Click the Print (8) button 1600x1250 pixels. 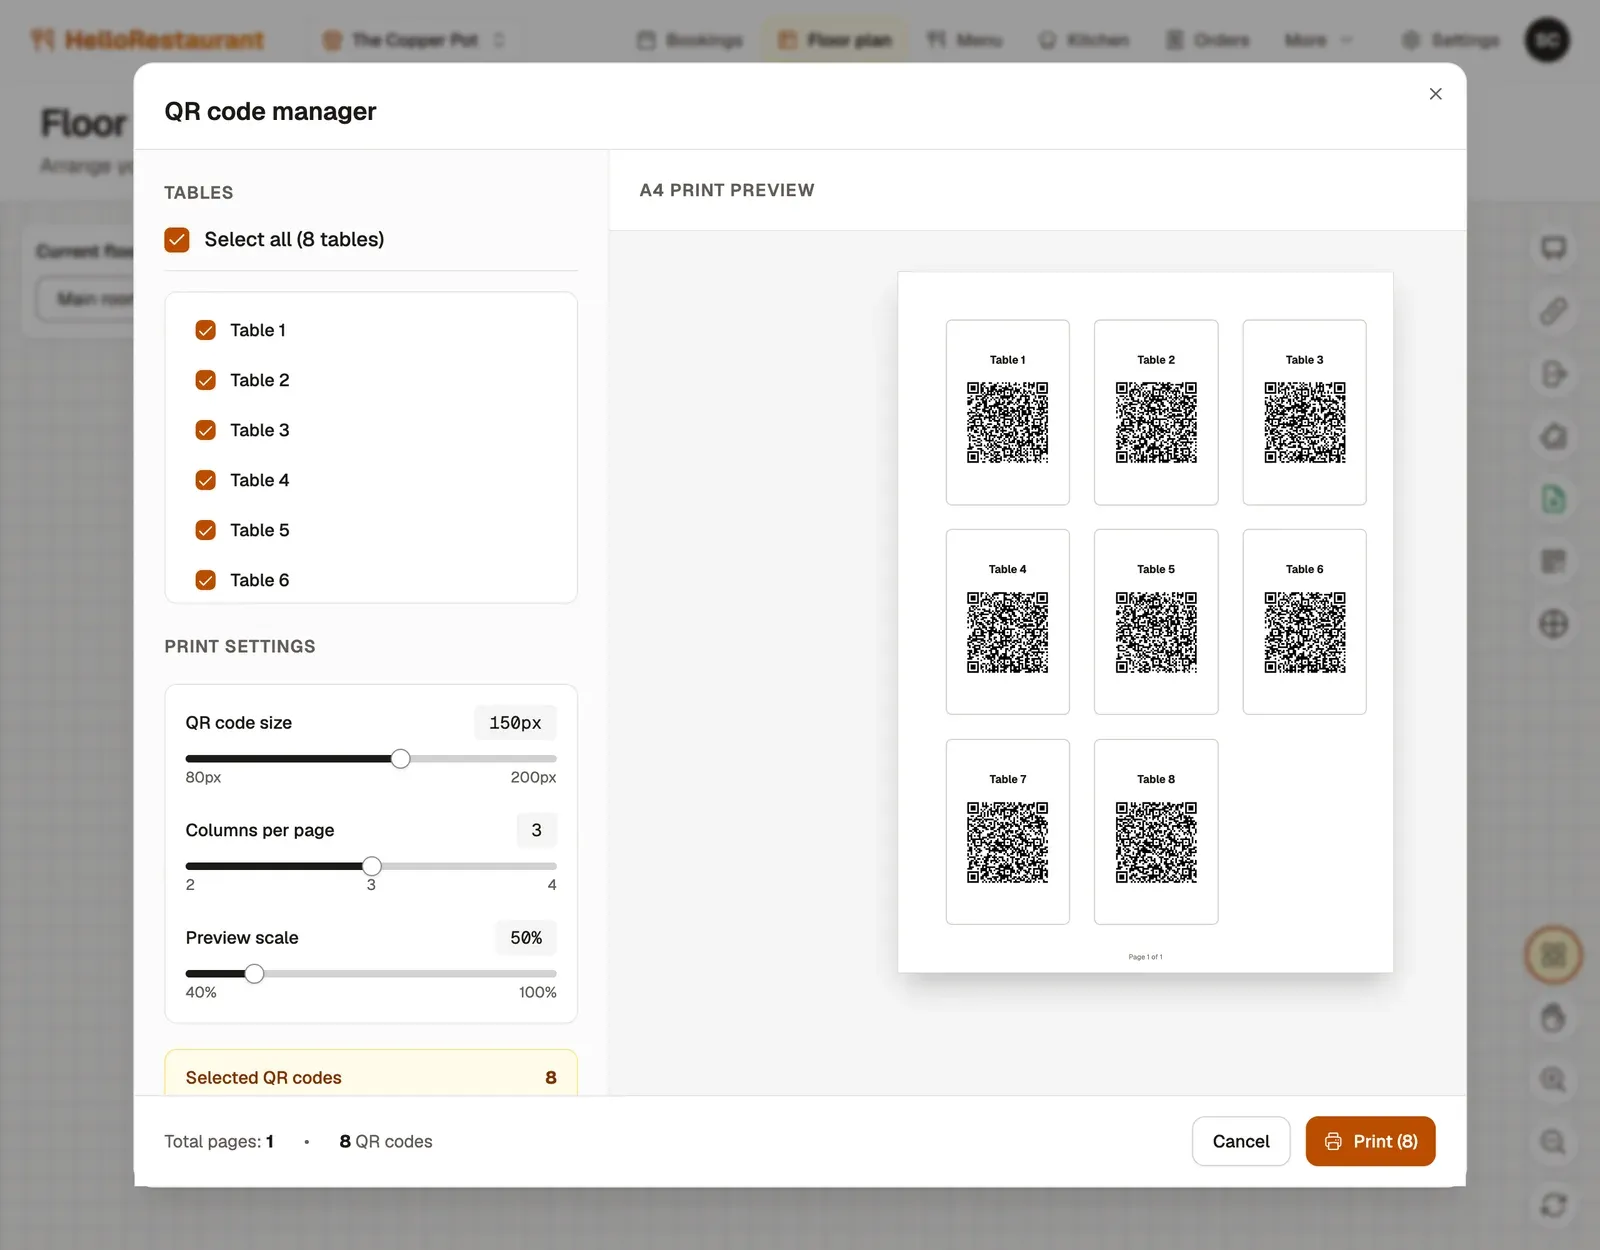(x=1370, y=1141)
